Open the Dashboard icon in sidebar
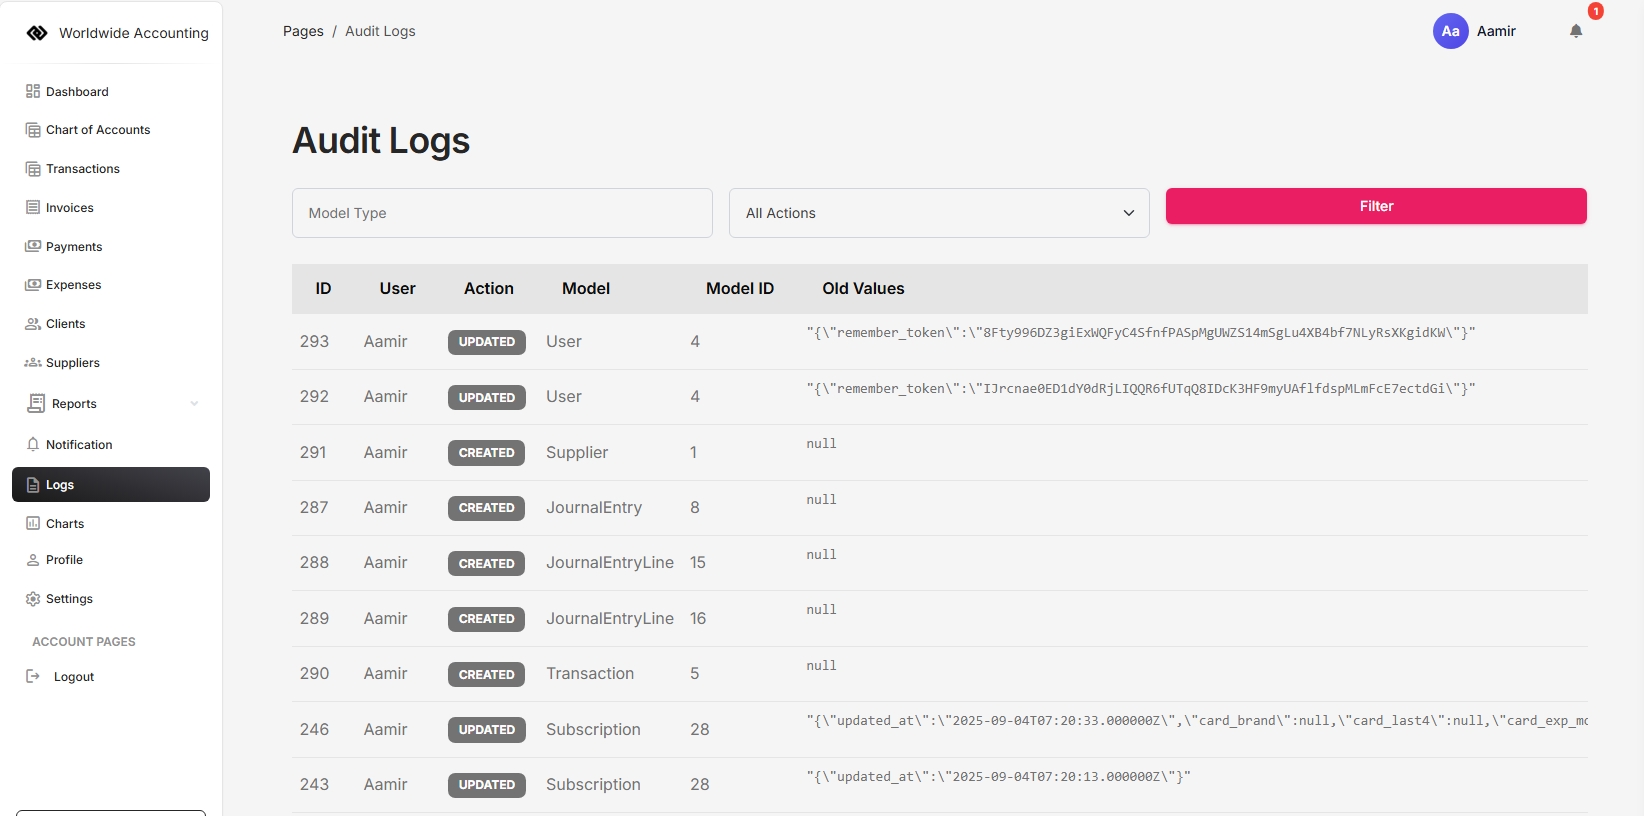 pyautogui.click(x=33, y=91)
